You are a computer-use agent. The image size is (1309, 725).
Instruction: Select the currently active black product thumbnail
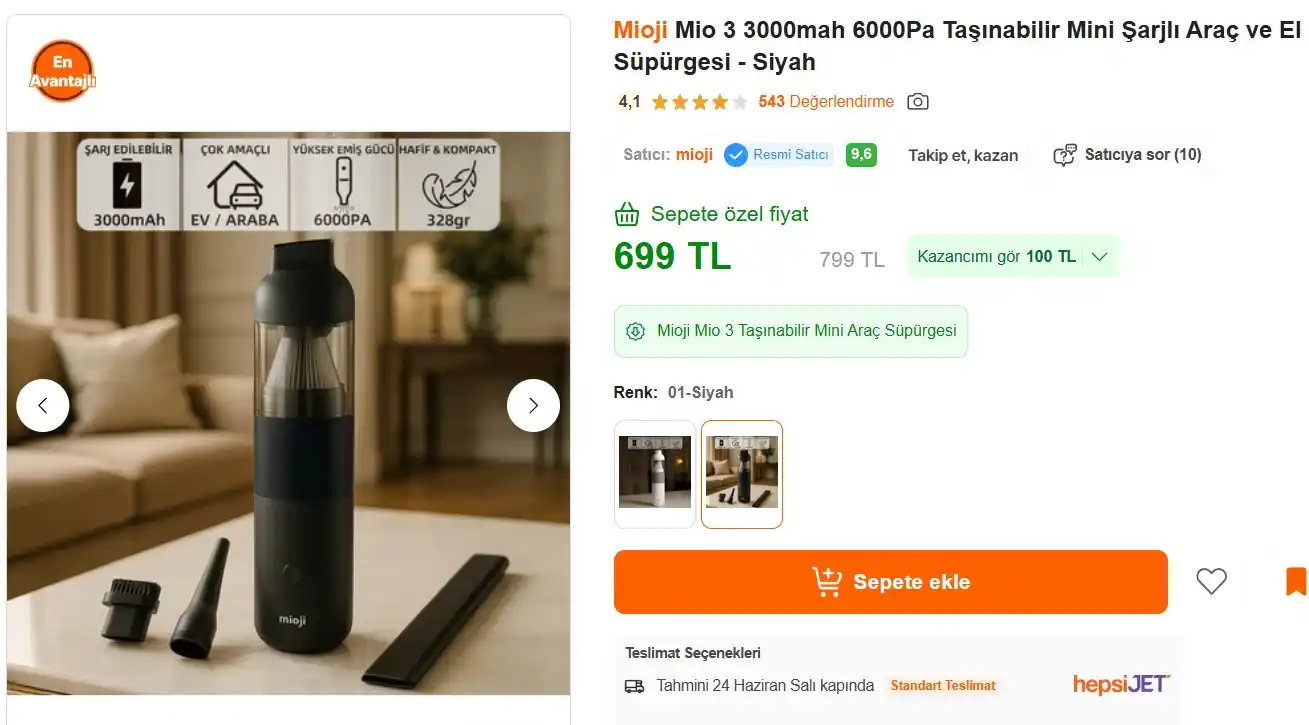[x=741, y=474]
